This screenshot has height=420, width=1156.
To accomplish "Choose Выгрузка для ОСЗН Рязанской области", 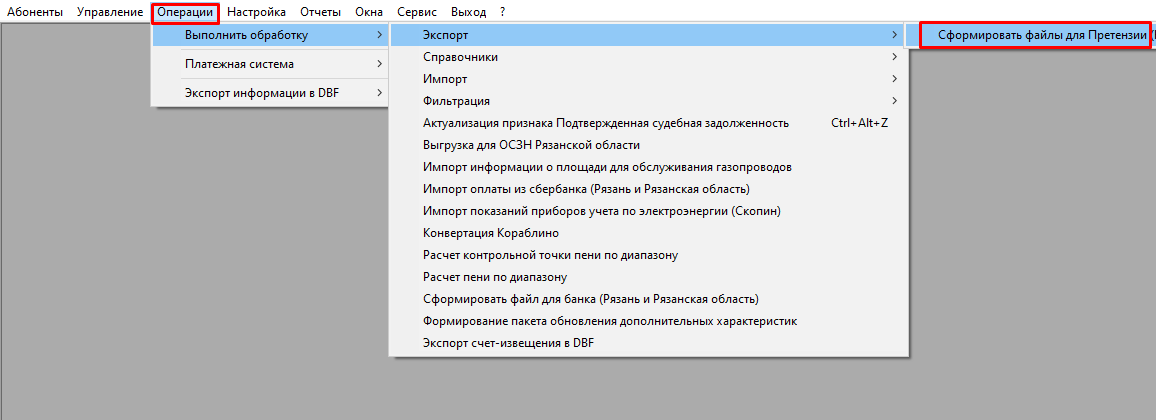I will coord(531,145).
